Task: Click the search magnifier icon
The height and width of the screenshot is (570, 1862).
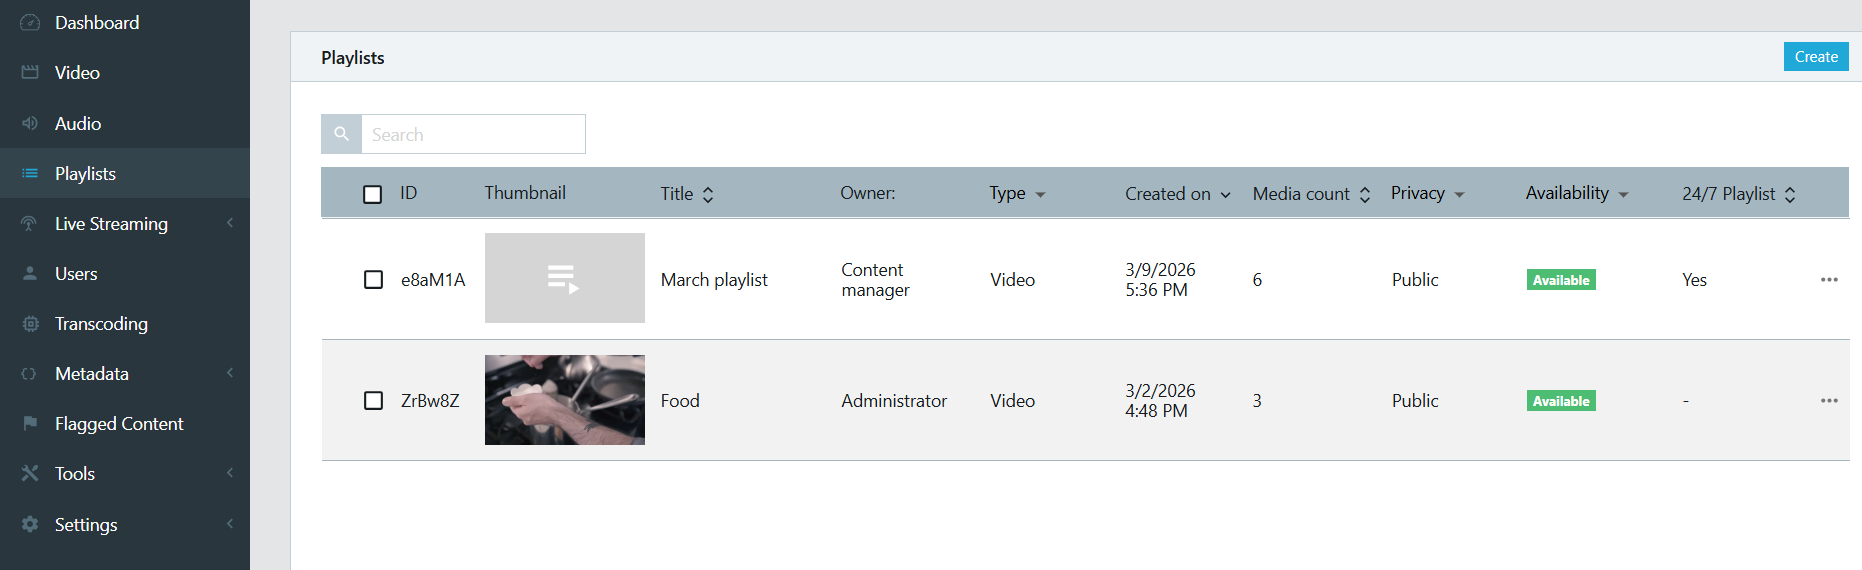Action: tap(341, 134)
